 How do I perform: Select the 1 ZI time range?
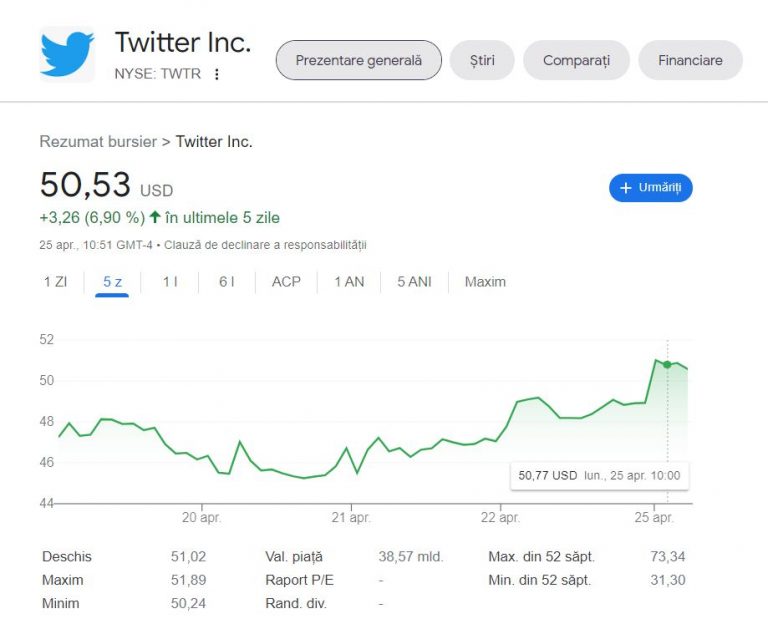55,282
